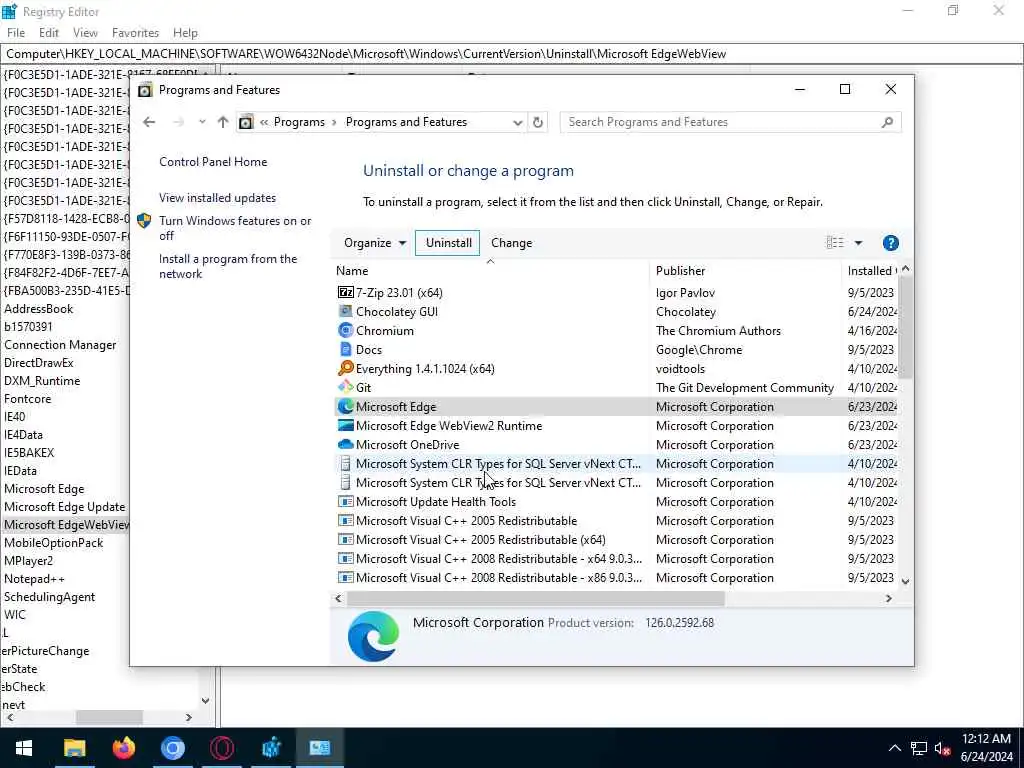Image resolution: width=1024 pixels, height=768 pixels.
Task: Open the Programs and Features help icon
Action: pyautogui.click(x=890, y=243)
